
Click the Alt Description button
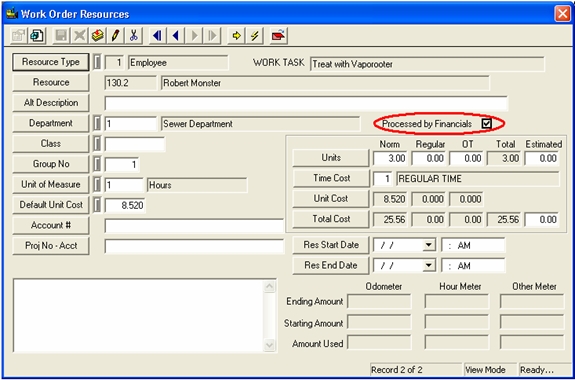tap(51, 103)
